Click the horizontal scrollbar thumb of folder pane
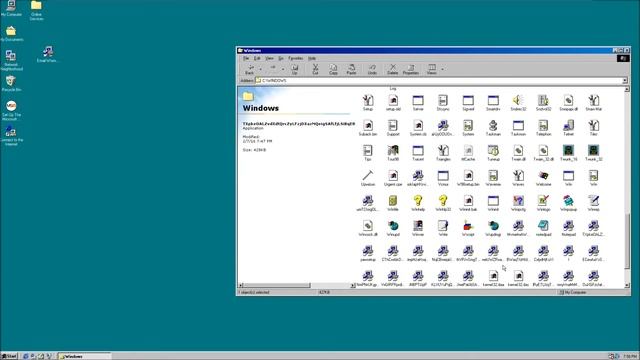The width and height of the screenshot is (640, 360). click(277, 285)
